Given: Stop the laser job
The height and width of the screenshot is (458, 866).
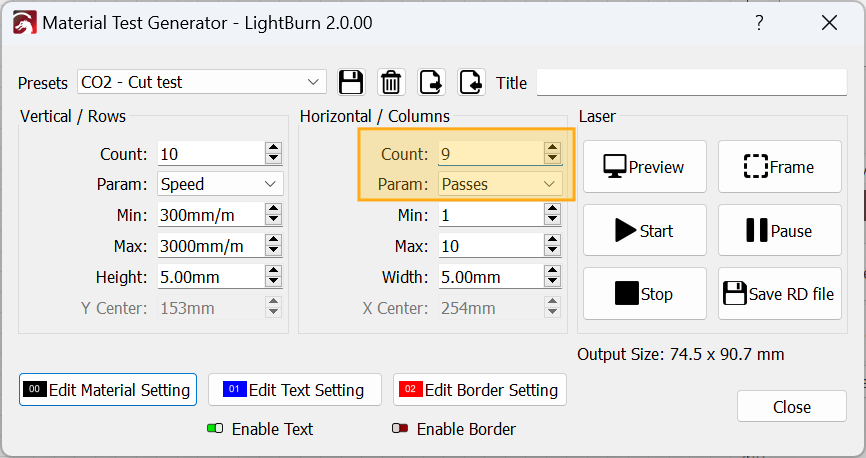Looking at the screenshot, I should (644, 294).
